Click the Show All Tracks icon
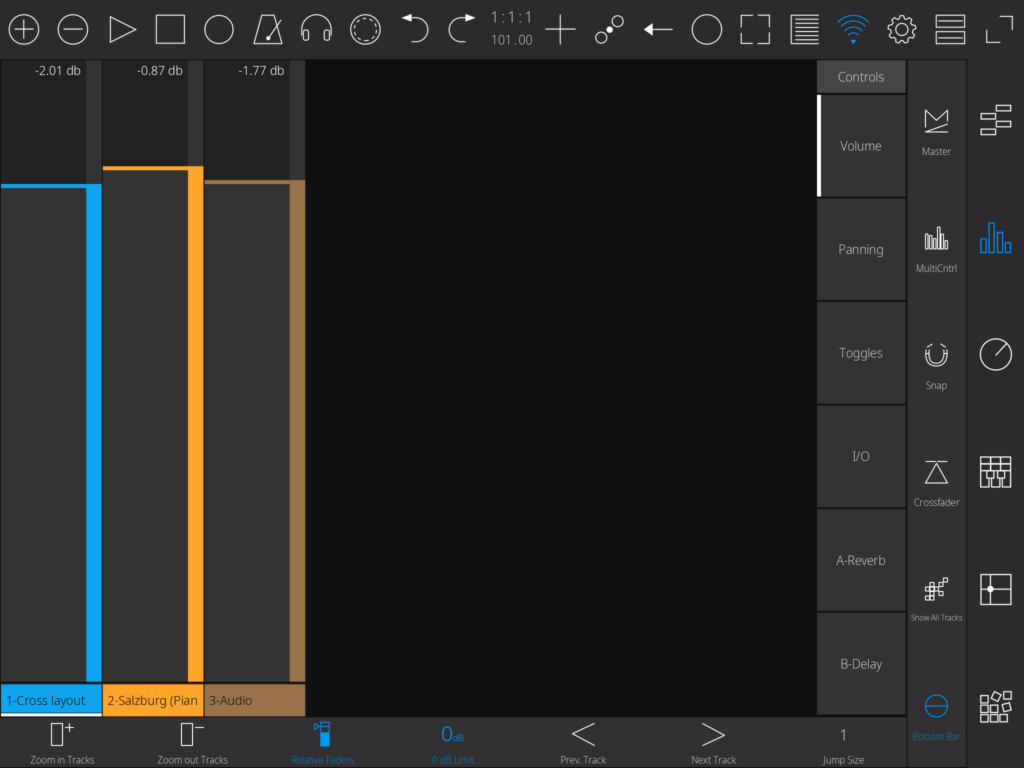This screenshot has width=1024, height=768. pyautogui.click(x=936, y=599)
